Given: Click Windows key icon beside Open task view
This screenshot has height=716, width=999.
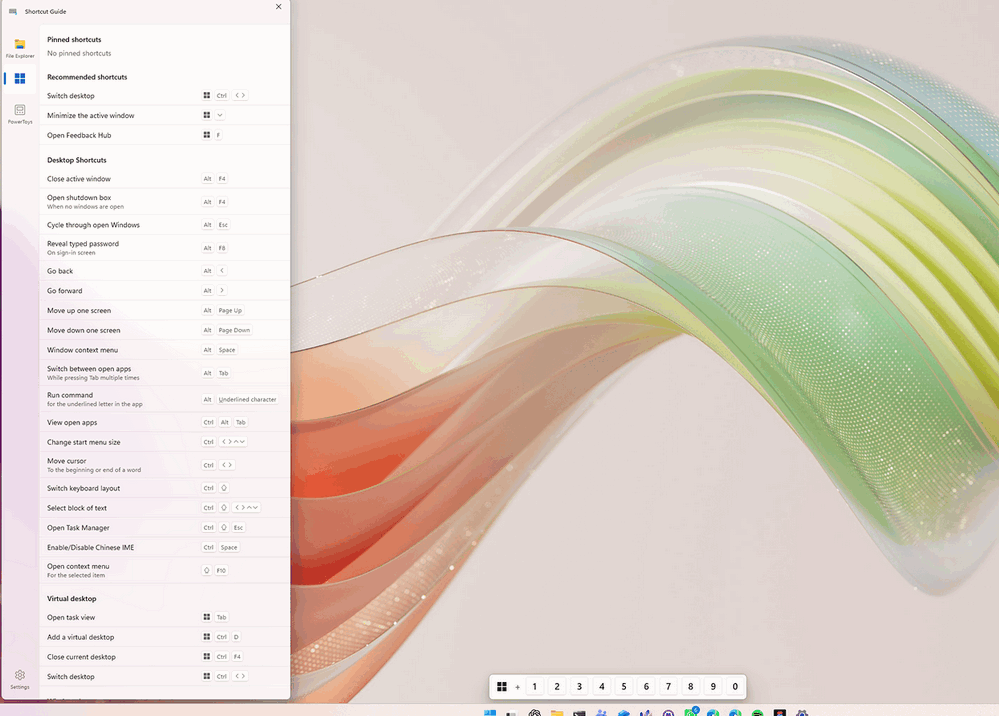Looking at the screenshot, I should 206,617.
